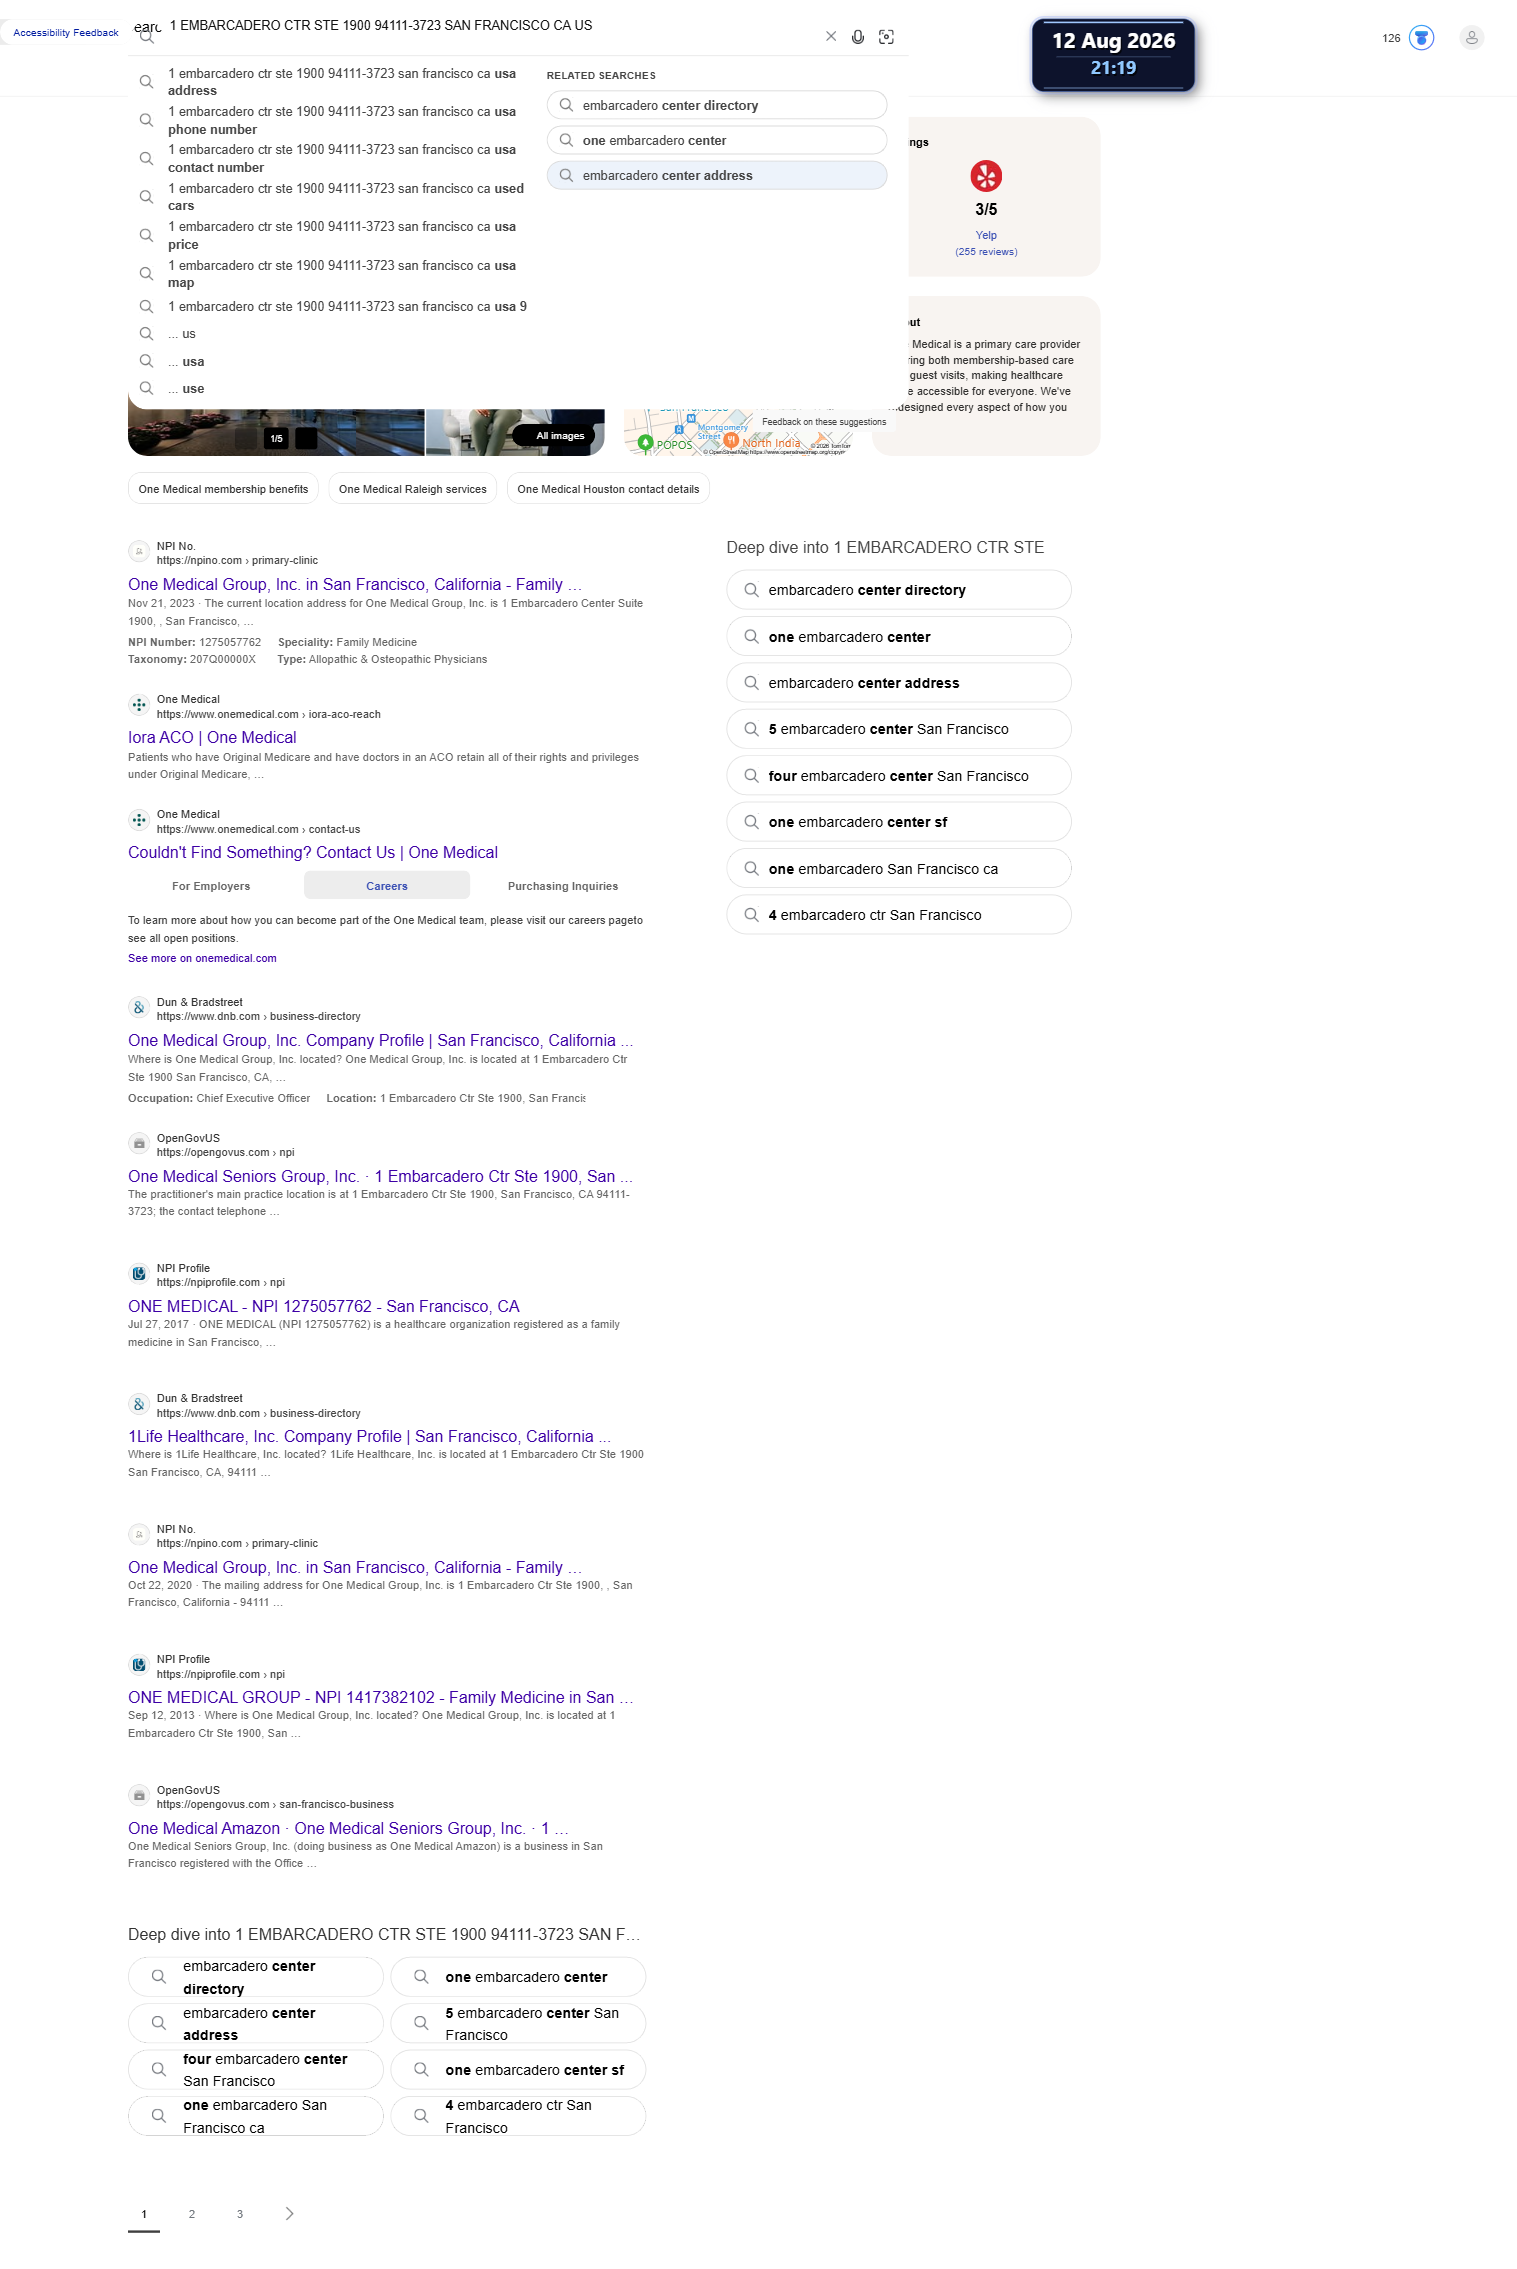Open visual search camera icon
Viewport: 1517px width, 2269px height.
pyautogui.click(x=886, y=37)
